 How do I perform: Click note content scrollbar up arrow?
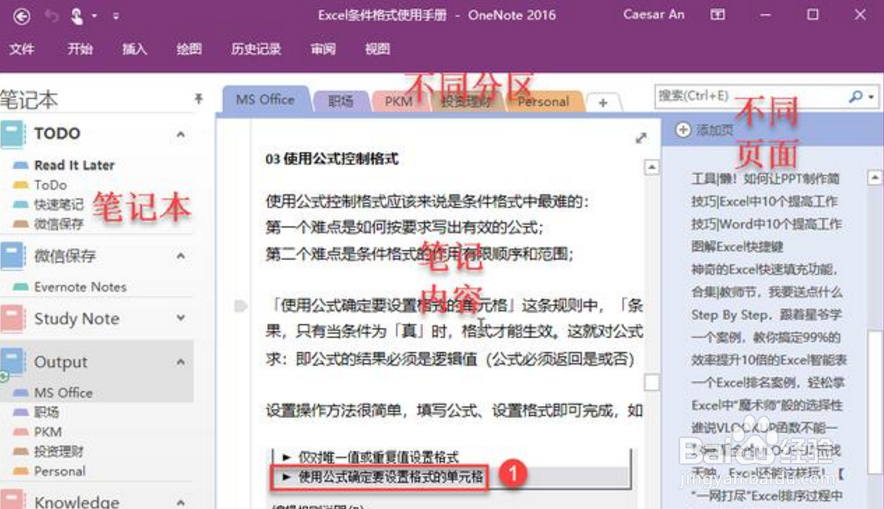651,167
